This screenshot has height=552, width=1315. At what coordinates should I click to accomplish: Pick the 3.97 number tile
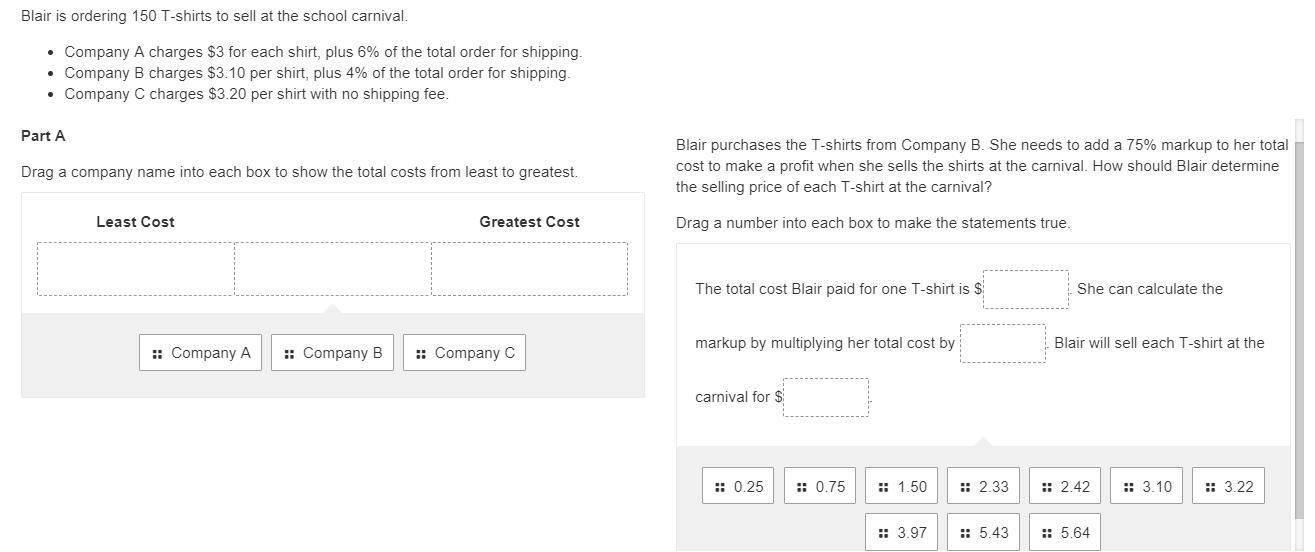coord(902,533)
